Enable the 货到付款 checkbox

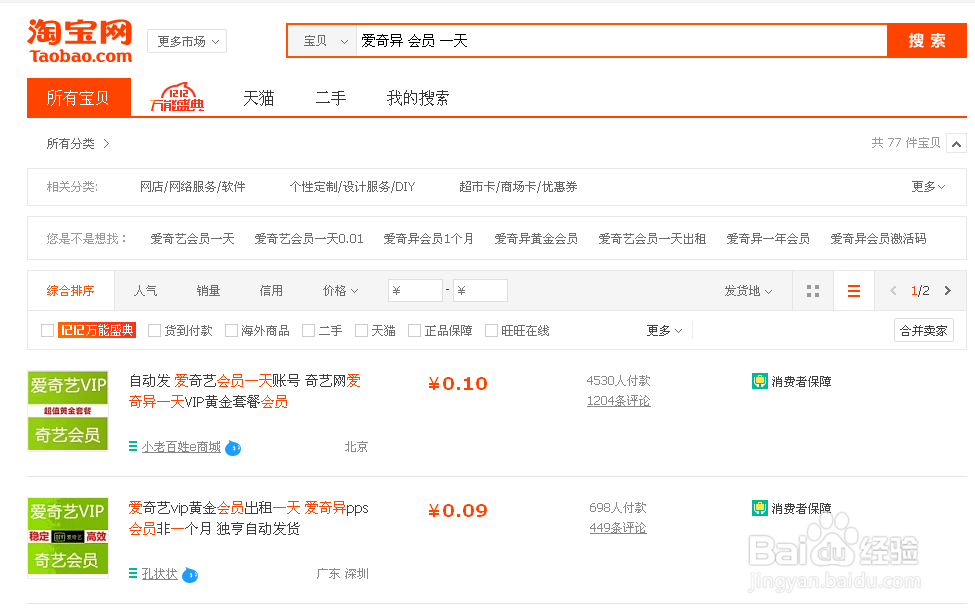tap(154, 330)
